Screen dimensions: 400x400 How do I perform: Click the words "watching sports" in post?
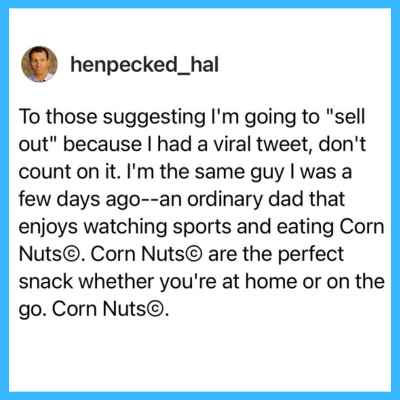point(156,227)
